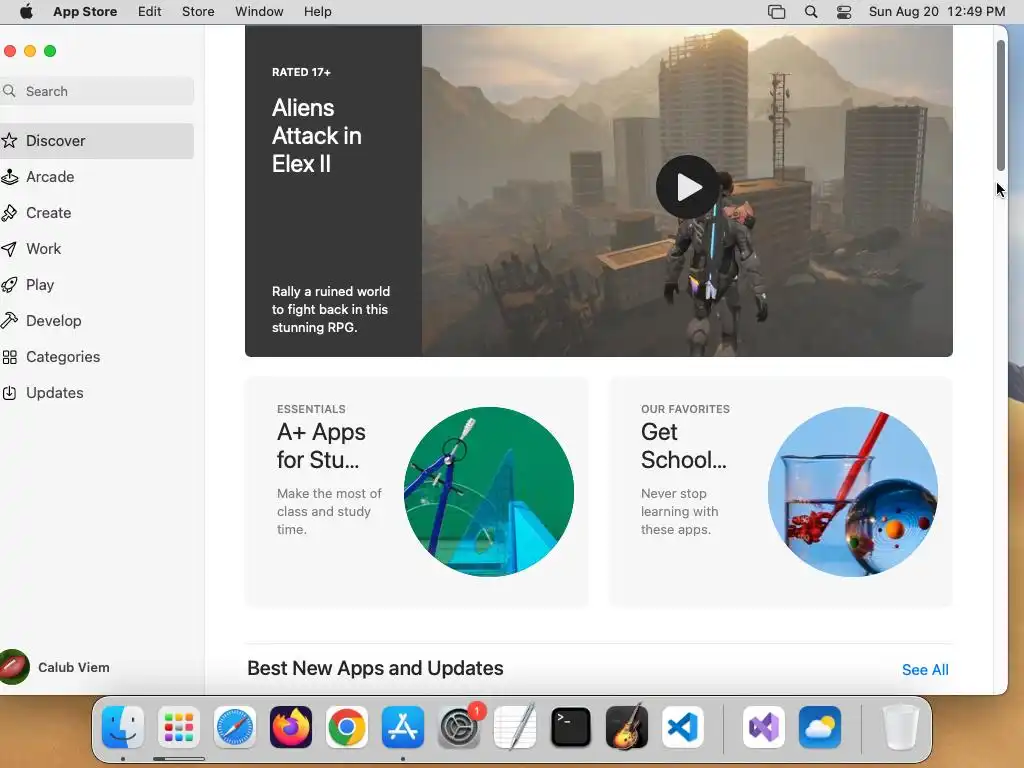Open the Apple menu
1024x768 pixels.
pos(26,11)
